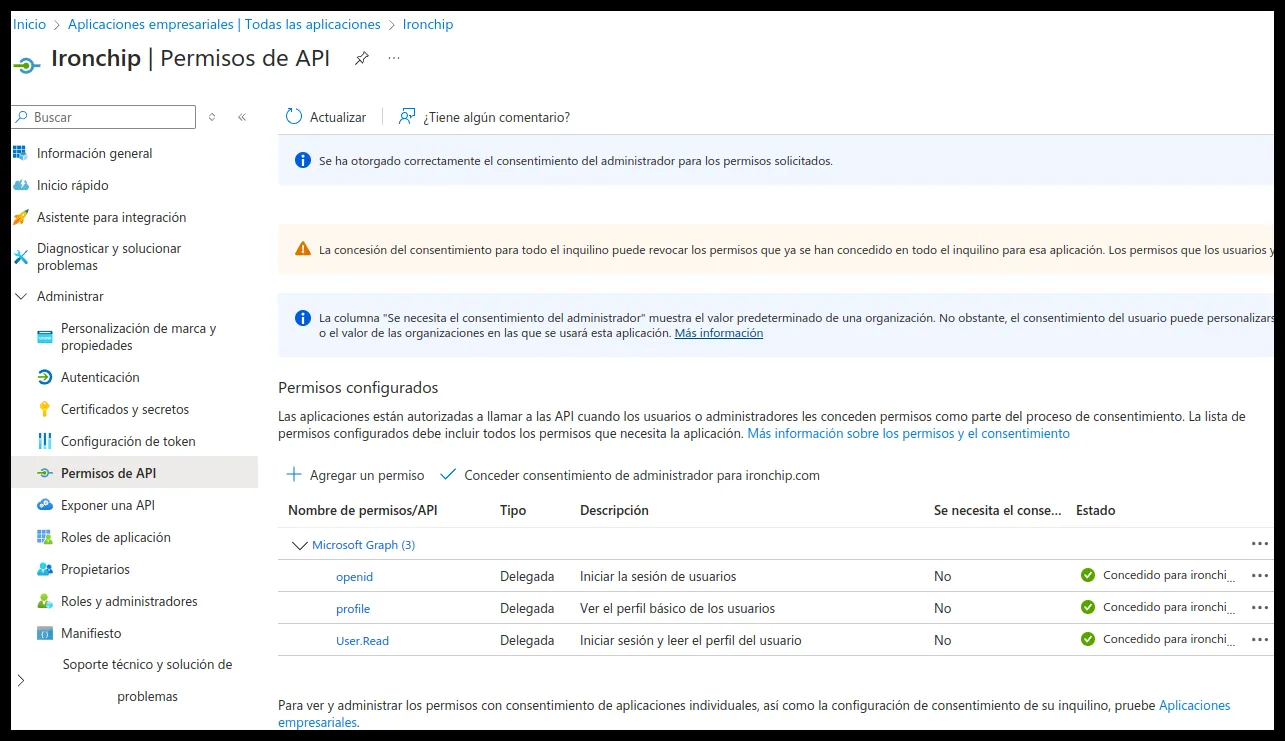
Task: Open the openid permission
Action: (354, 577)
